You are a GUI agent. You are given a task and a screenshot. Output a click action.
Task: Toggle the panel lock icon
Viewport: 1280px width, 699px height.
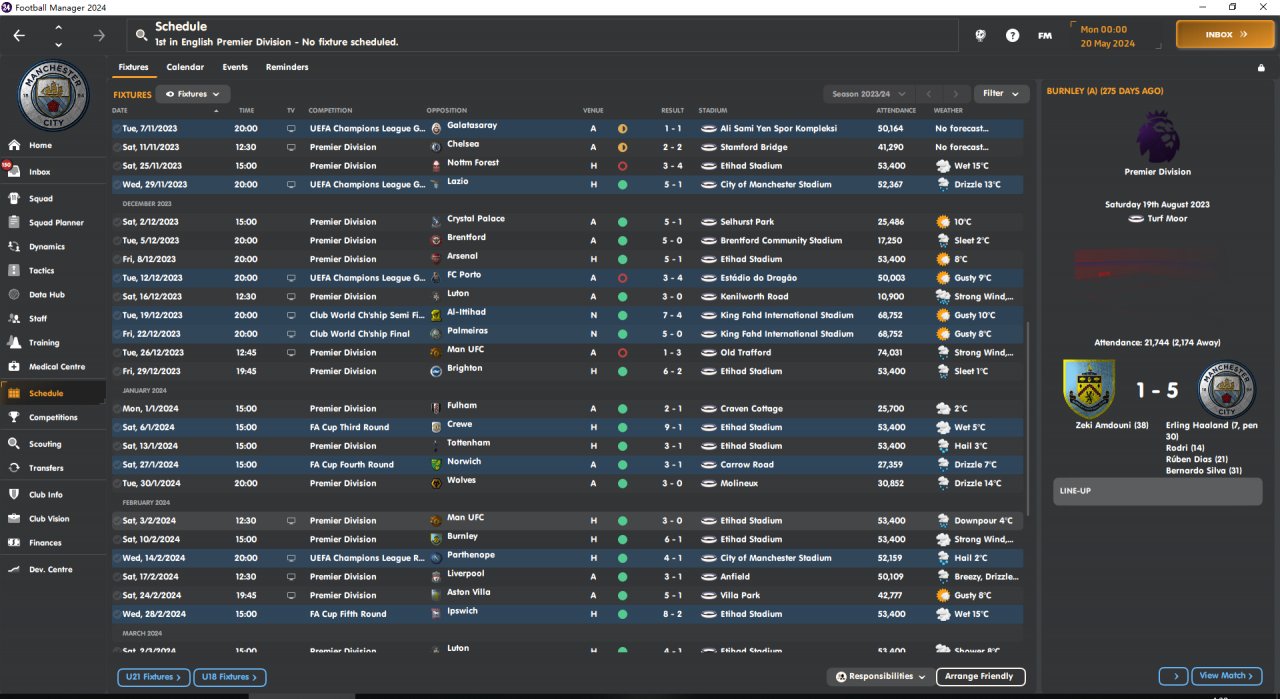pyautogui.click(x=1261, y=68)
